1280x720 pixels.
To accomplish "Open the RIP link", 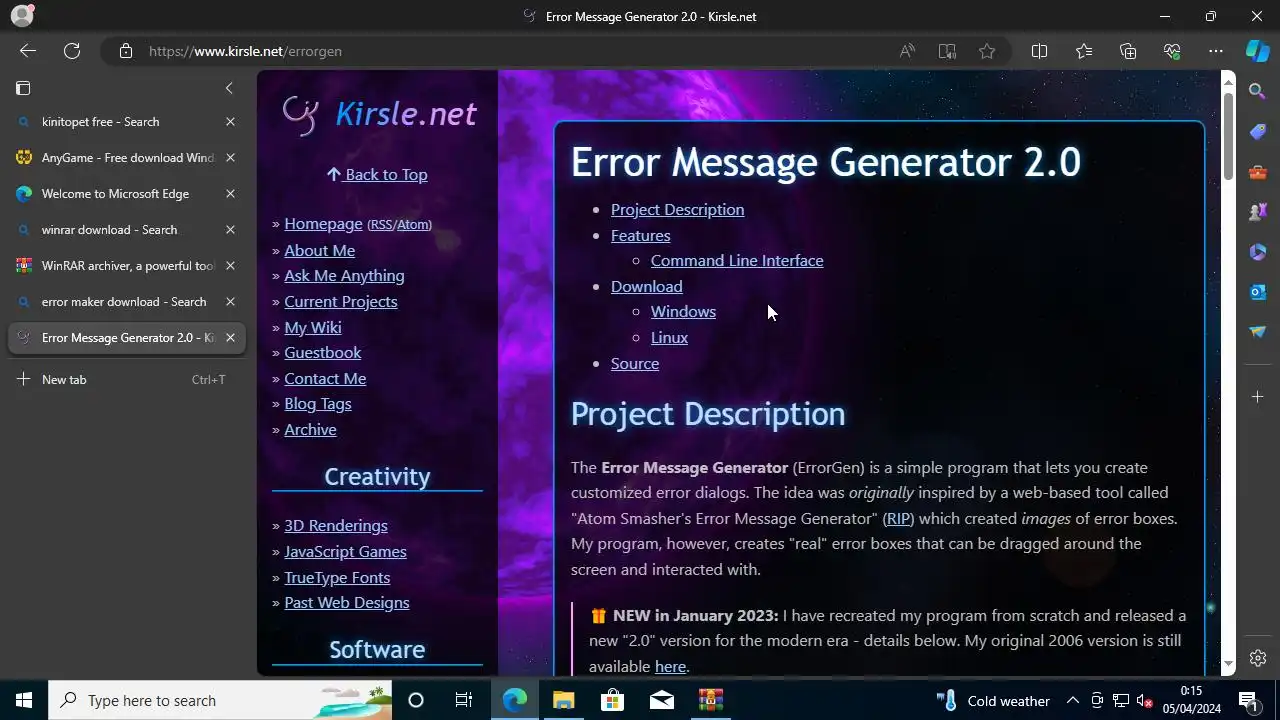I will coord(898,519).
